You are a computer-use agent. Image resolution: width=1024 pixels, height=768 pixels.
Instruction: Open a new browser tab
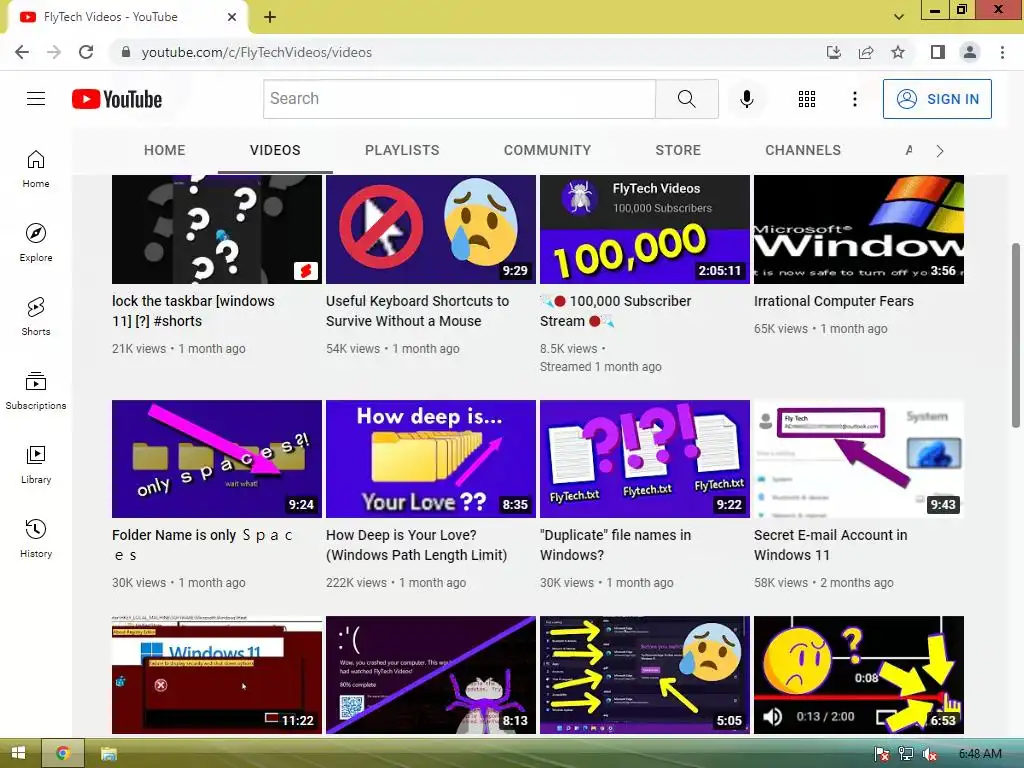pyautogui.click(x=270, y=17)
